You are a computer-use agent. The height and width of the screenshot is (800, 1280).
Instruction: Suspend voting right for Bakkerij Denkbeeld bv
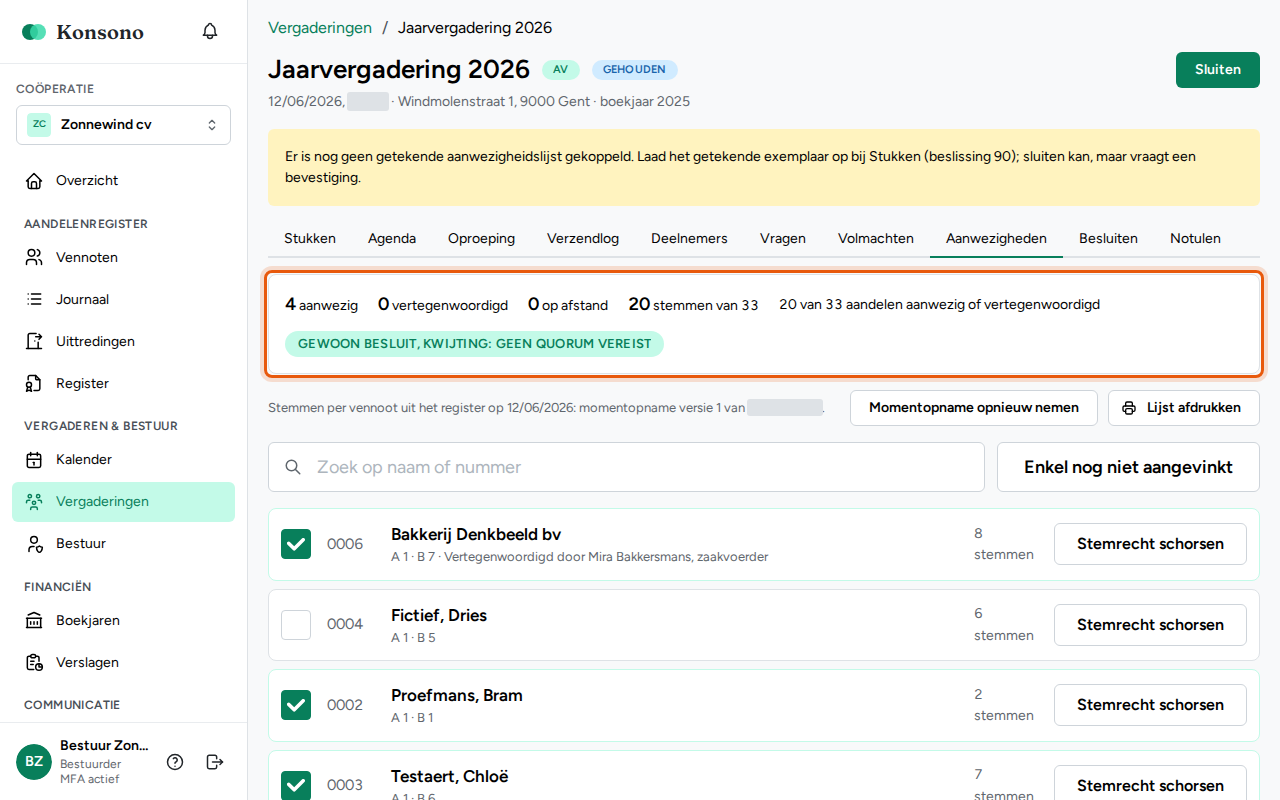(x=1150, y=544)
